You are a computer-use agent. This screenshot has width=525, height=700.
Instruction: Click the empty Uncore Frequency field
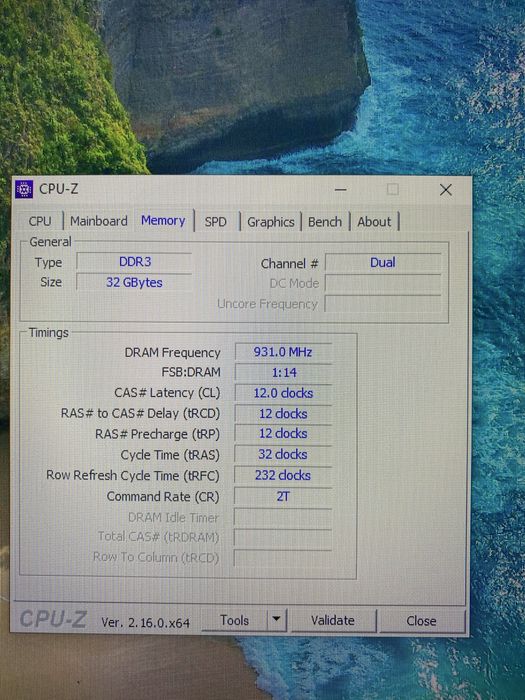383,304
